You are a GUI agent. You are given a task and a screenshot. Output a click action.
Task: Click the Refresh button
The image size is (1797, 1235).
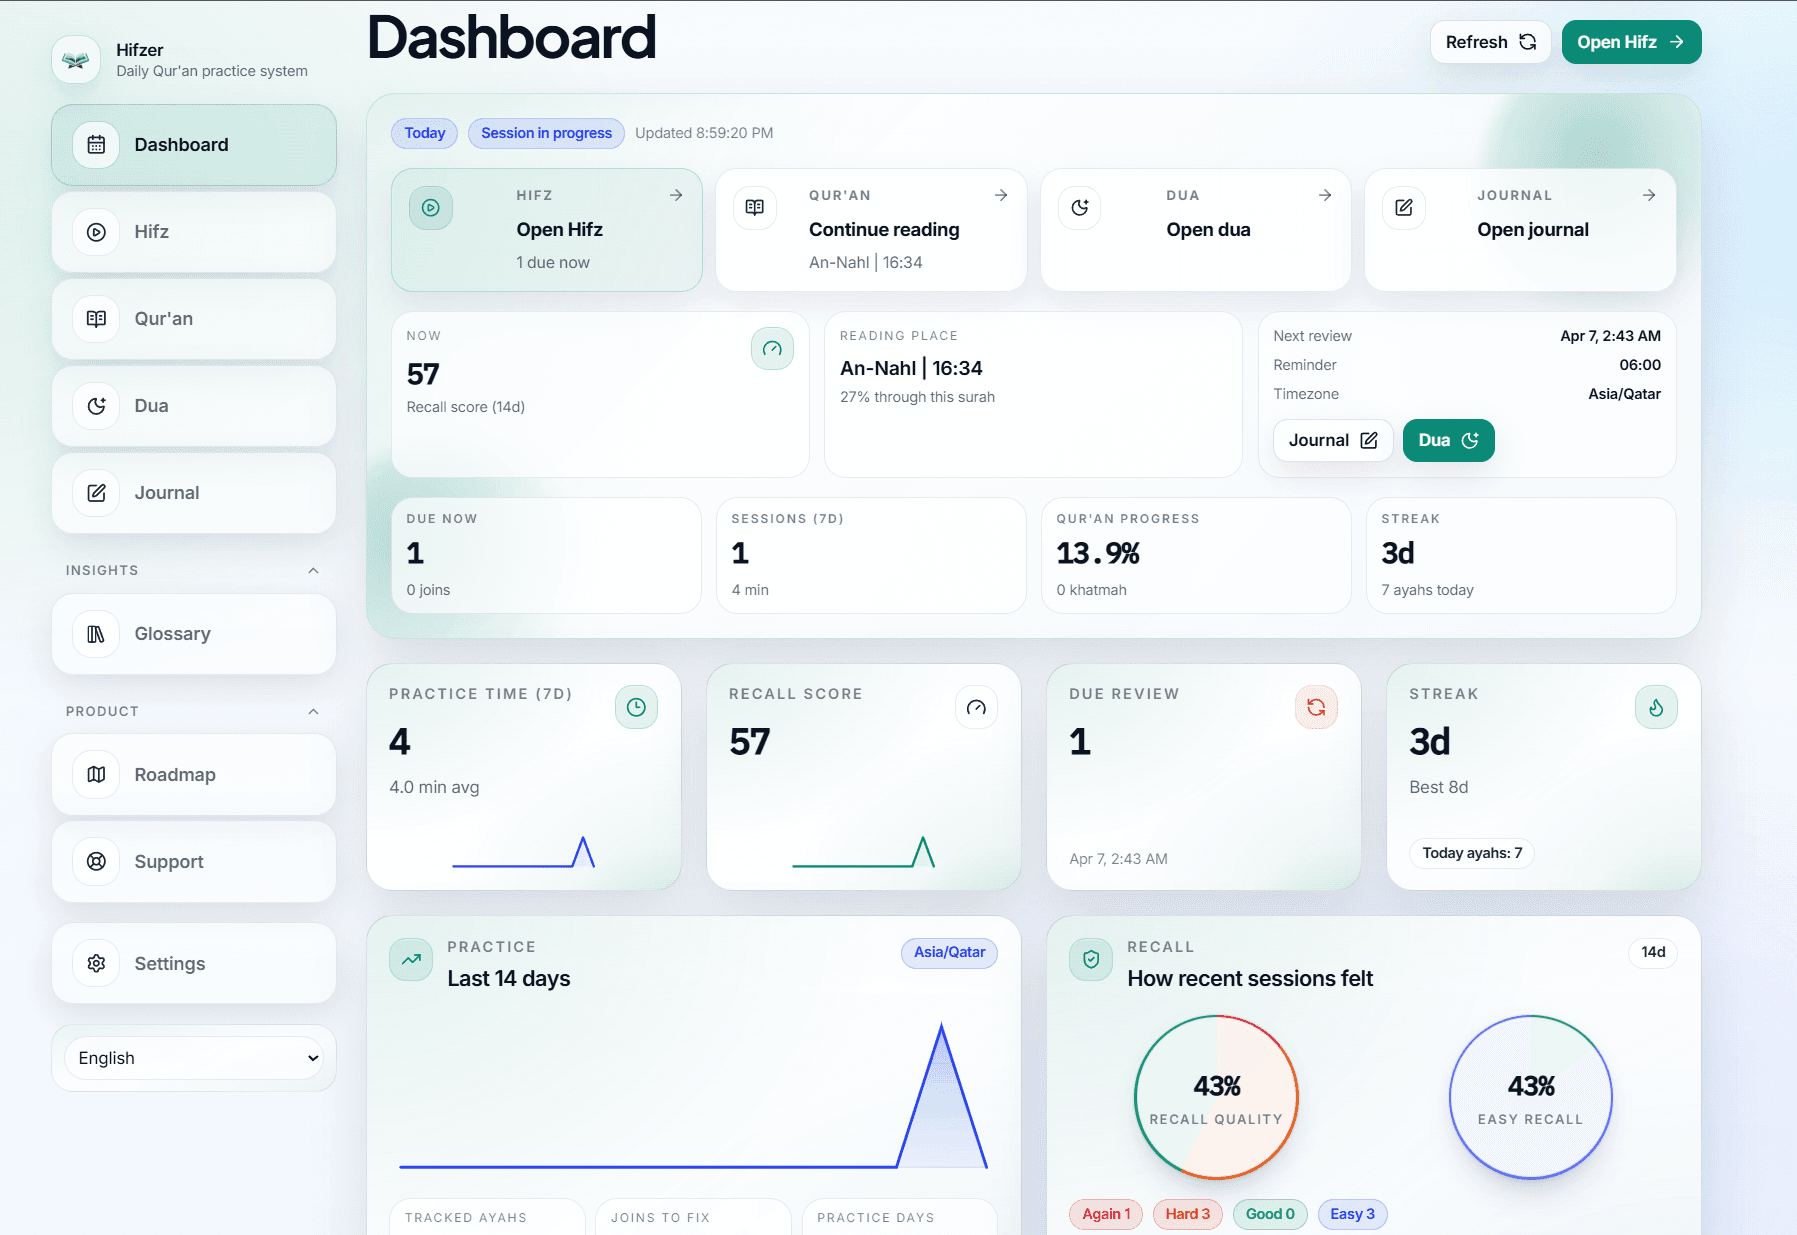[1490, 42]
